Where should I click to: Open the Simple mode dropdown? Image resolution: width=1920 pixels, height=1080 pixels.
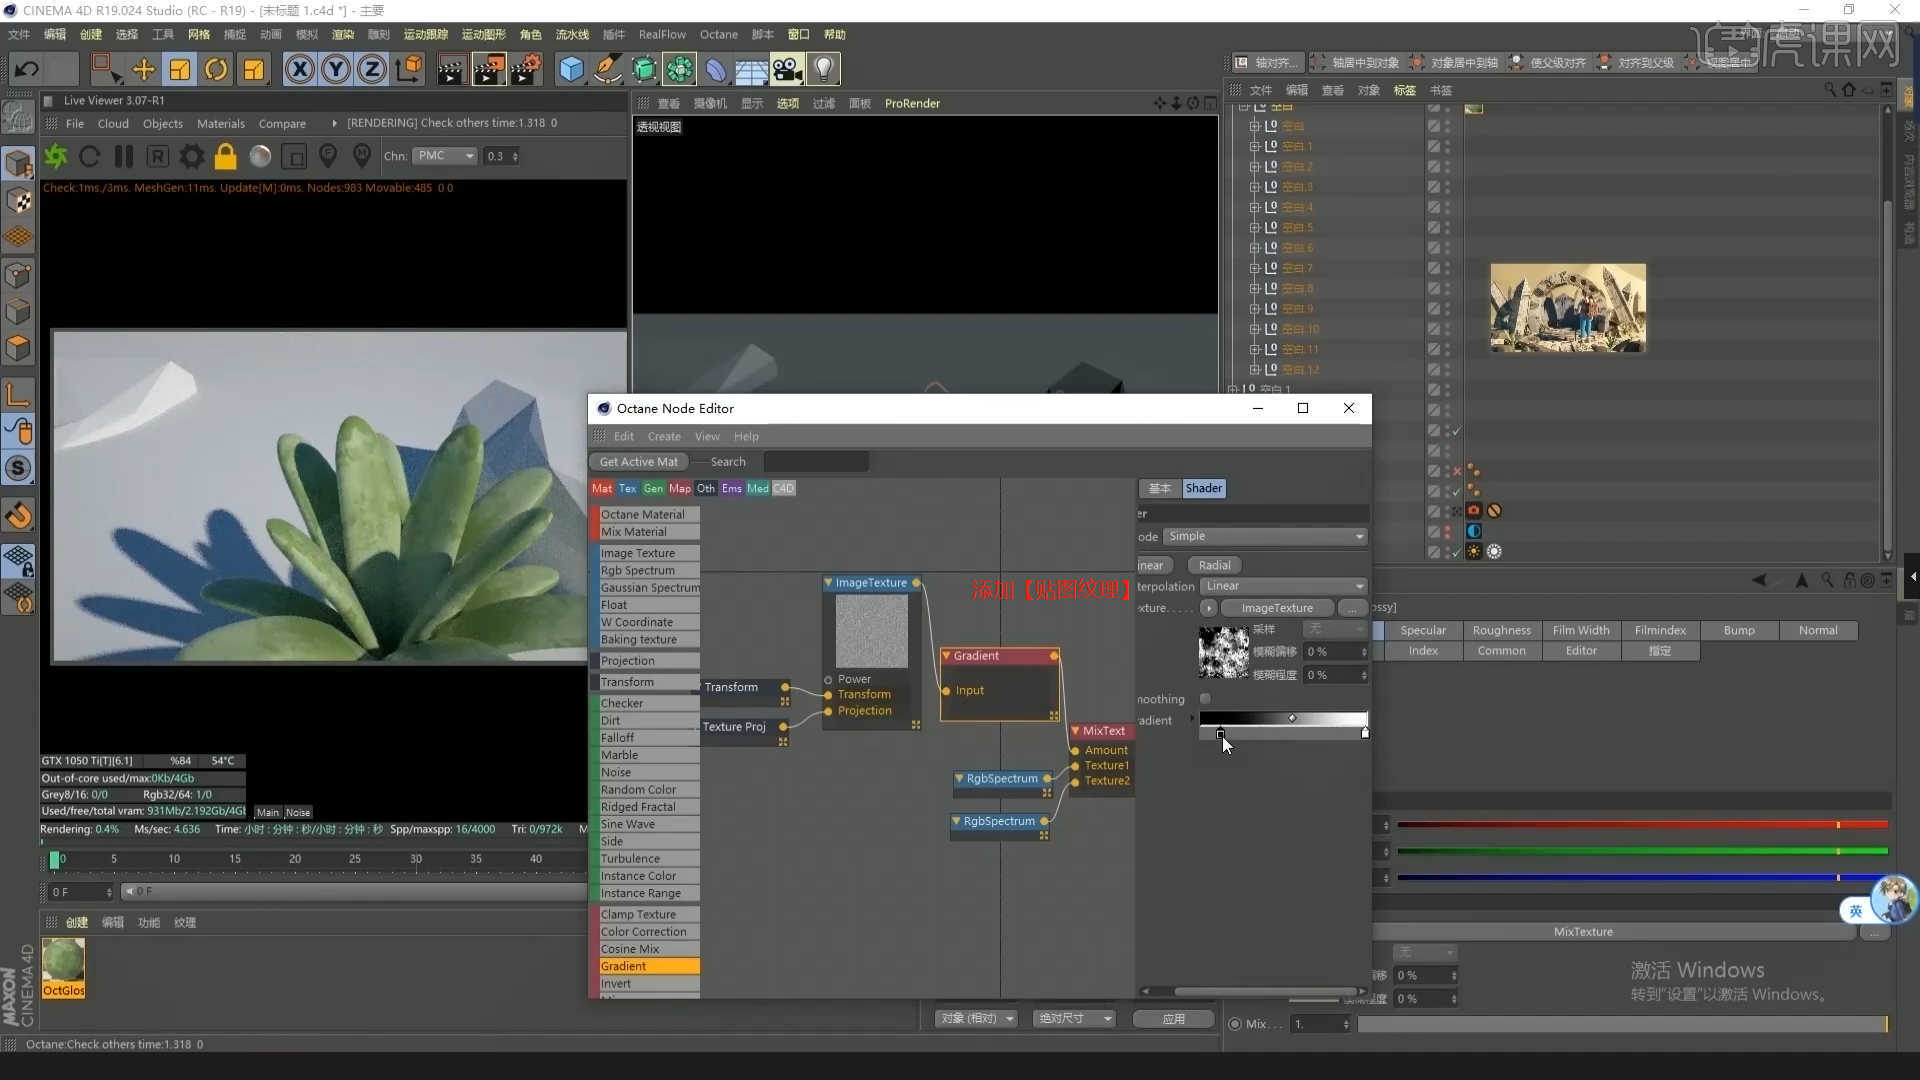point(1265,537)
